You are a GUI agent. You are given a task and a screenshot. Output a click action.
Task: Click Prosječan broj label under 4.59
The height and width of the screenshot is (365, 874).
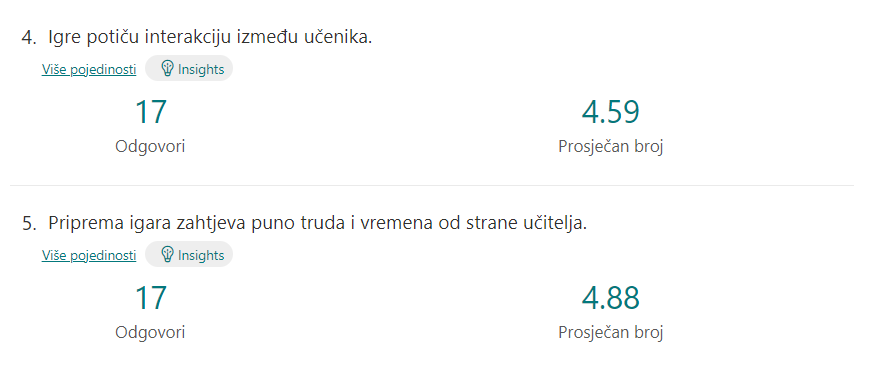pyautogui.click(x=610, y=147)
